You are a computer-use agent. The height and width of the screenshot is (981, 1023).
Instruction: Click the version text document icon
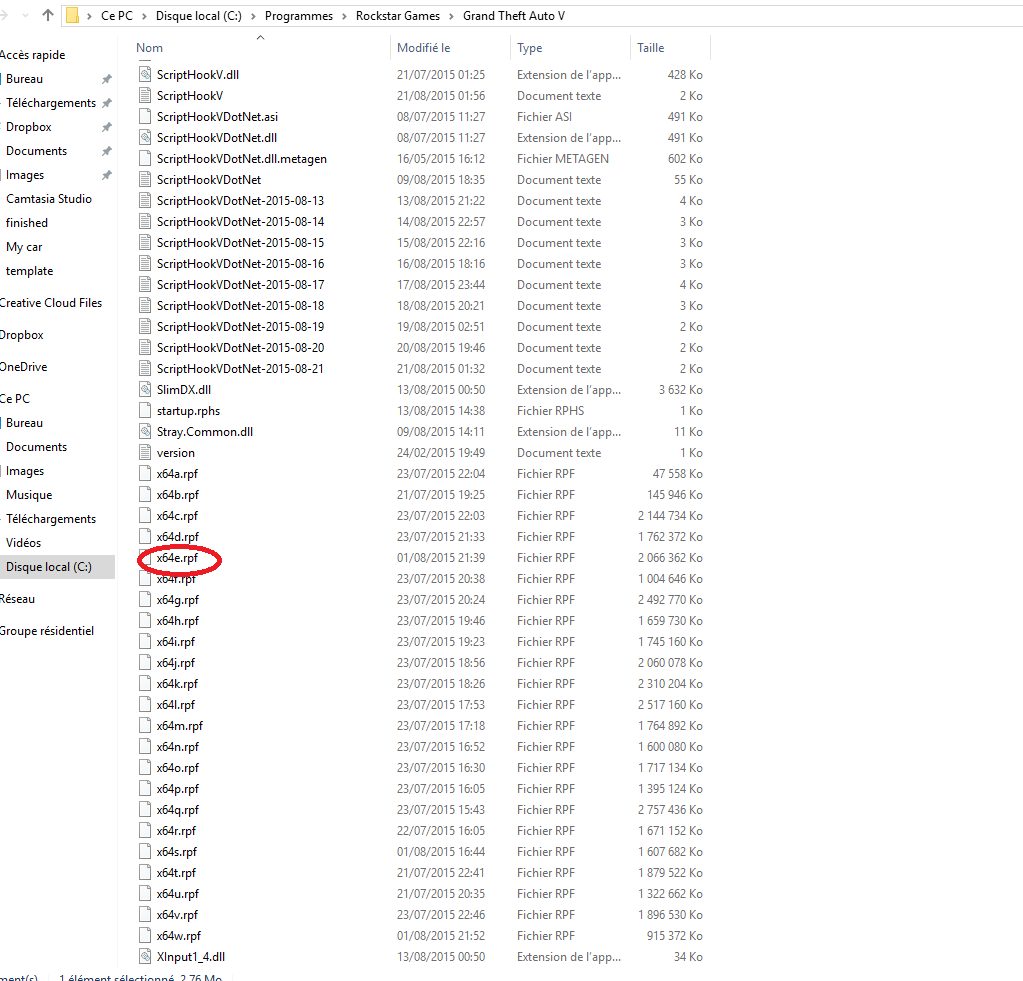tap(145, 453)
